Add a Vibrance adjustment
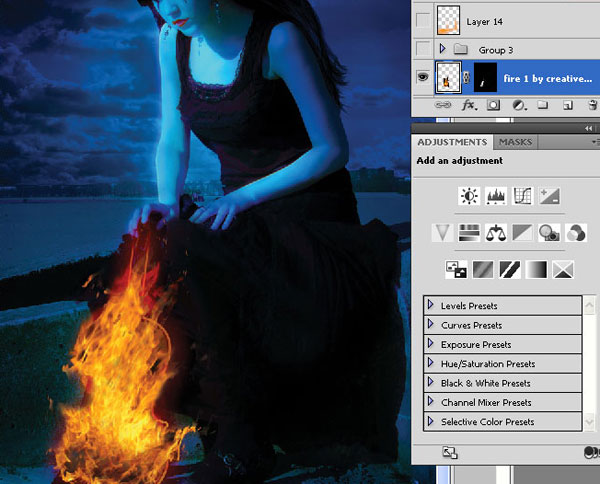Screen dimensions: 600x484 click(442, 233)
